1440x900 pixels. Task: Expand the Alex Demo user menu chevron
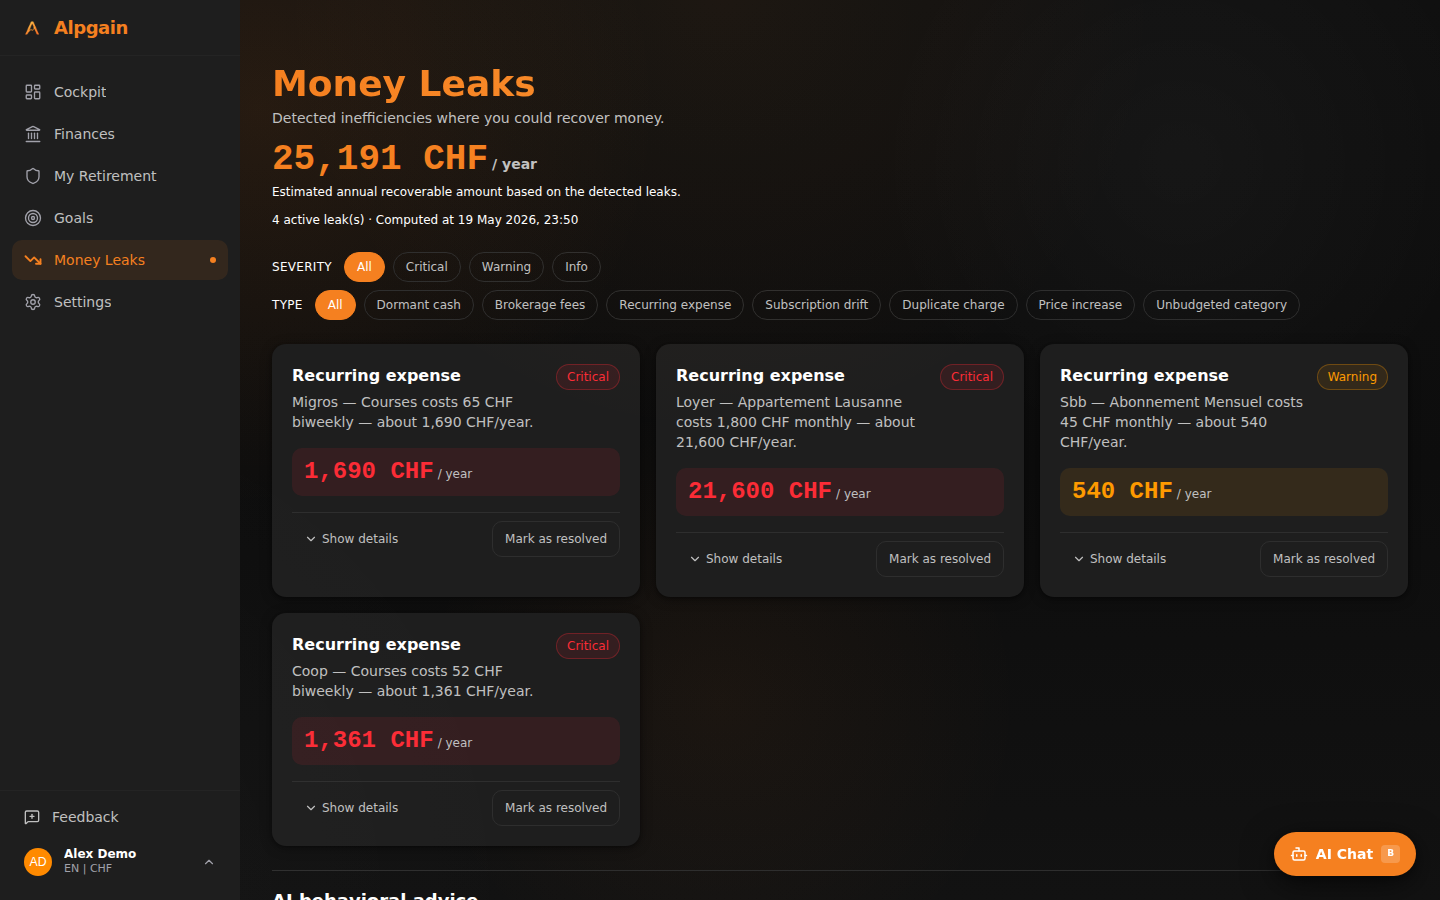tap(209, 862)
